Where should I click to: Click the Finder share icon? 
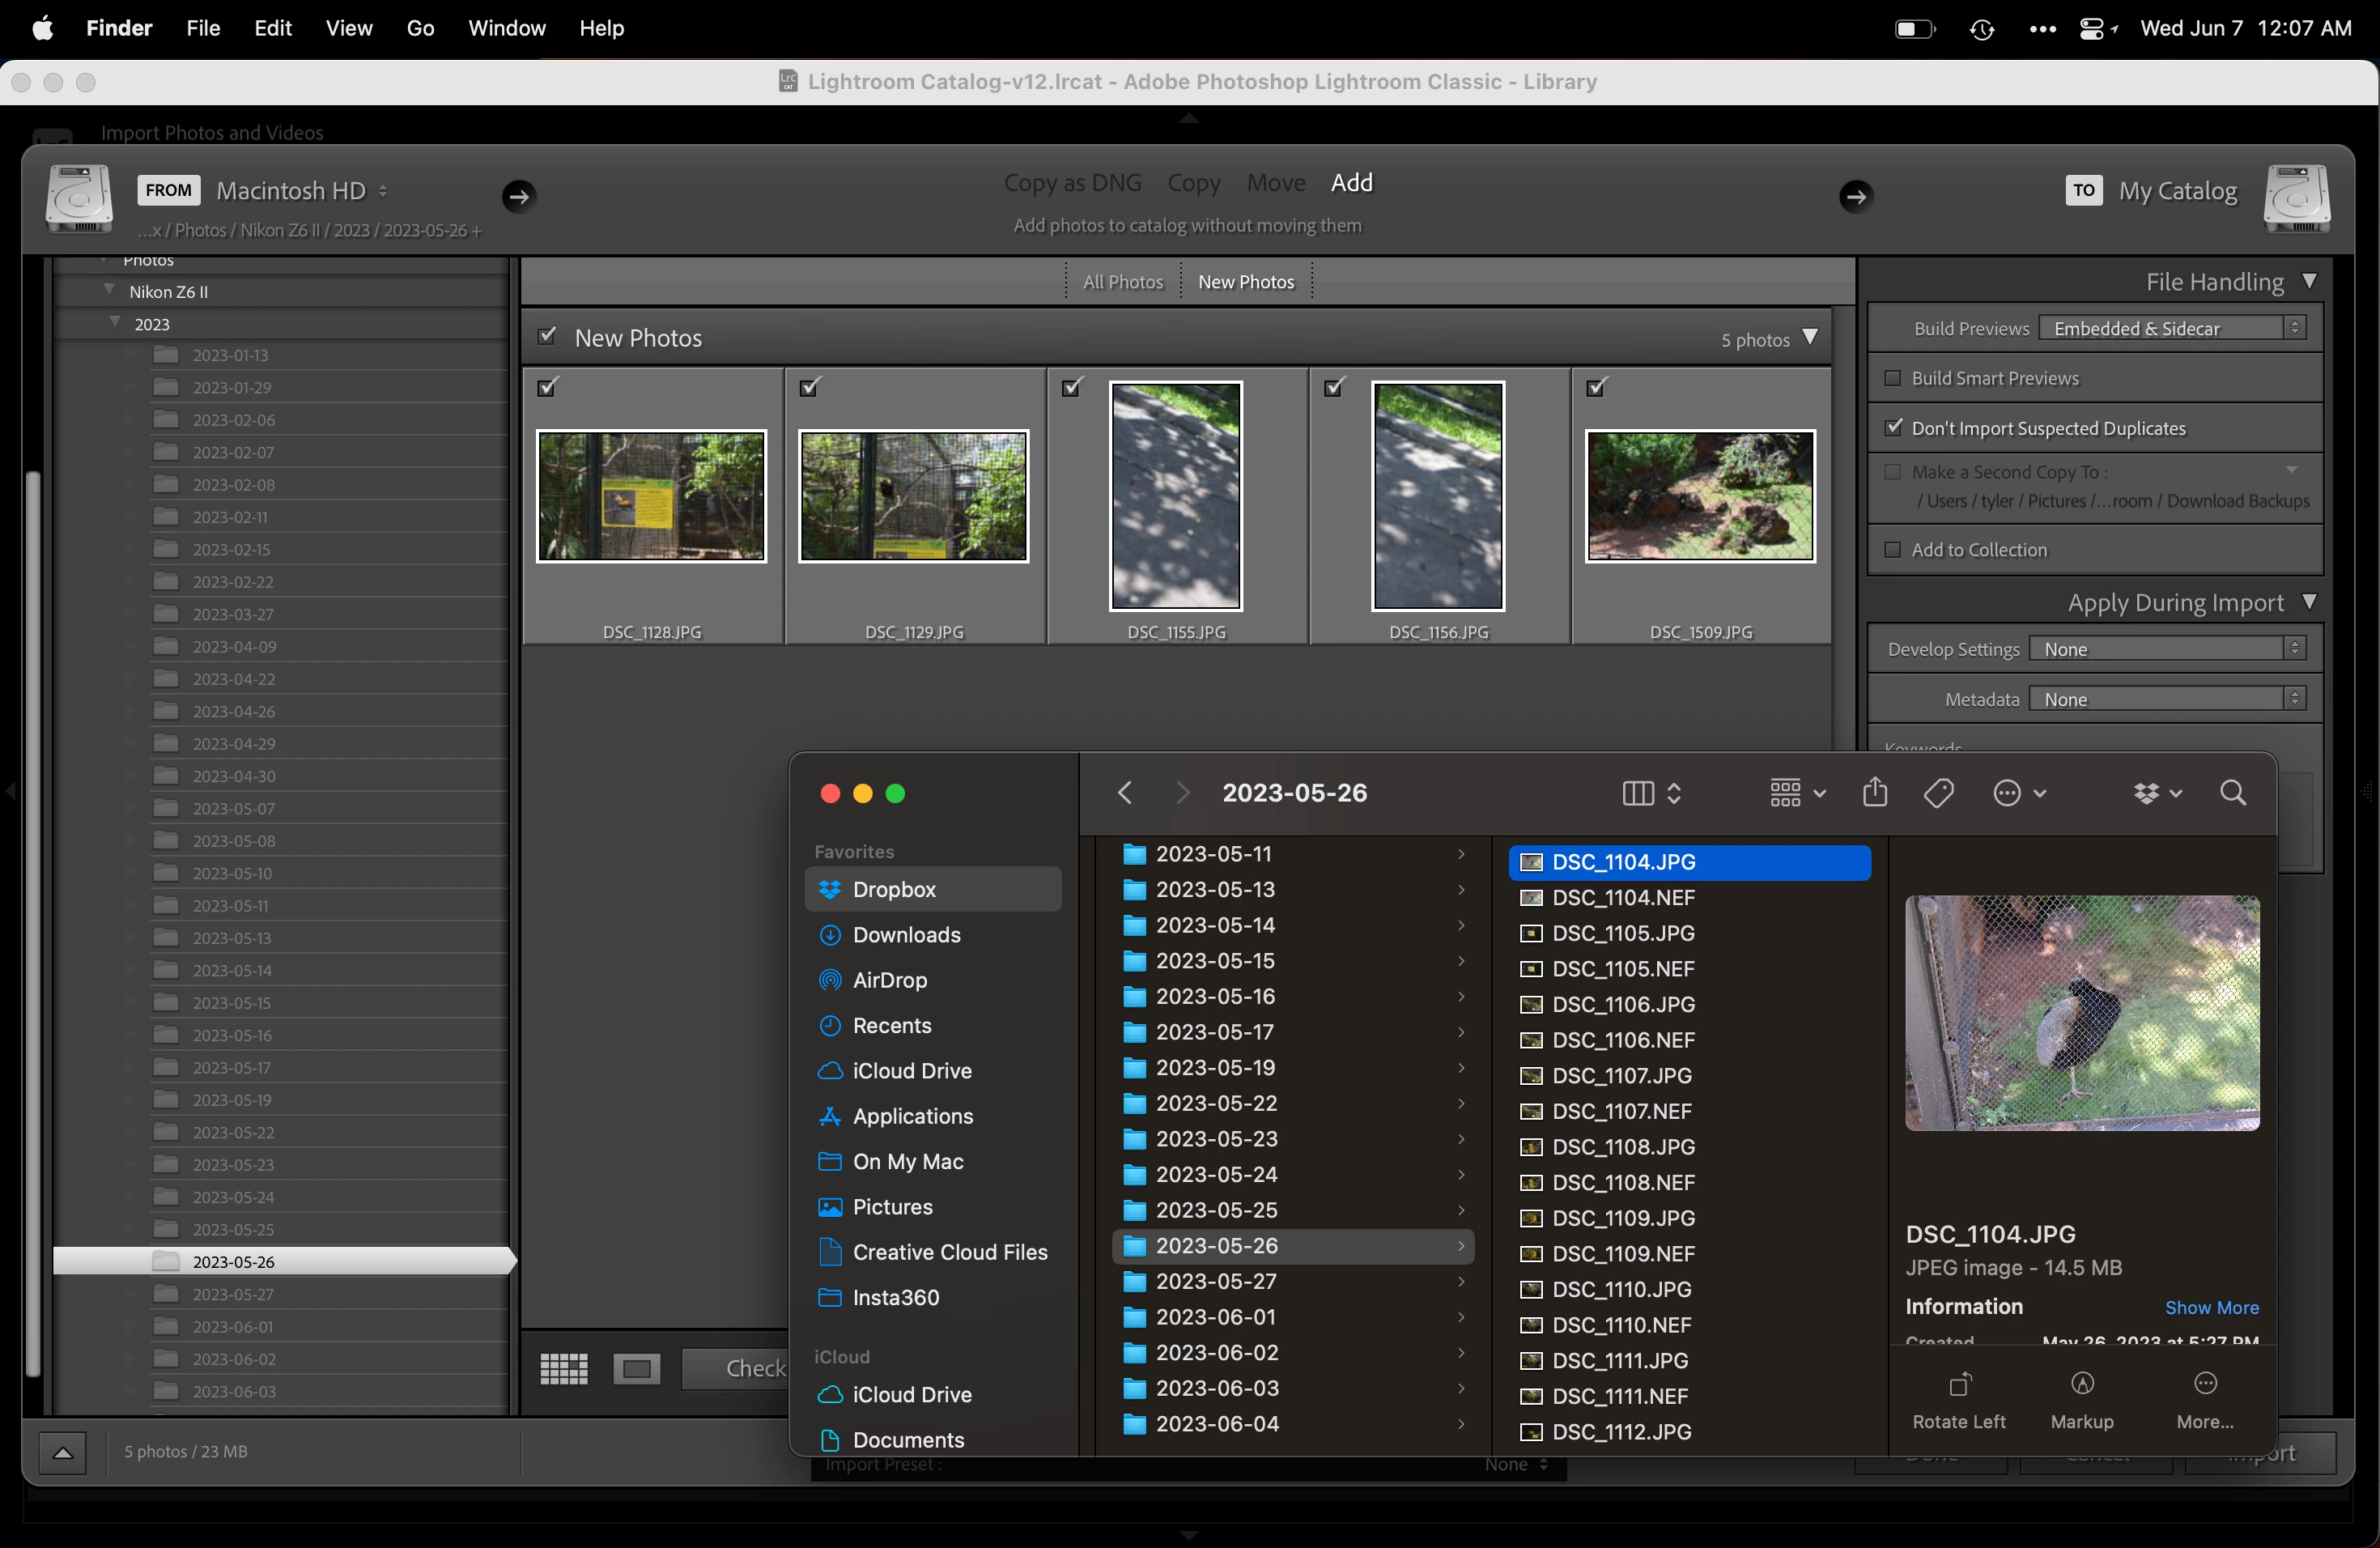tap(1875, 793)
